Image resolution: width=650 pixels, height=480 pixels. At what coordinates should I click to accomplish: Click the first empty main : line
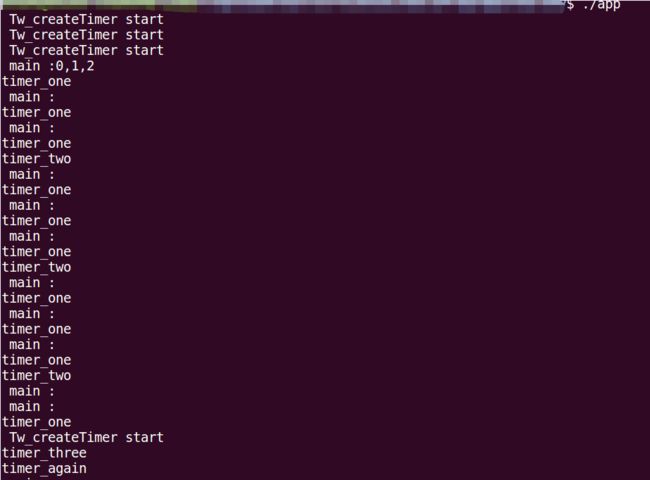32,97
